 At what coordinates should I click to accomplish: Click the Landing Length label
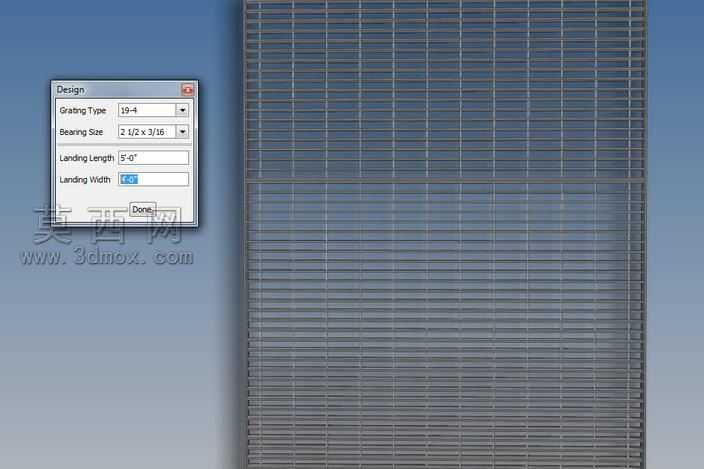[87, 158]
